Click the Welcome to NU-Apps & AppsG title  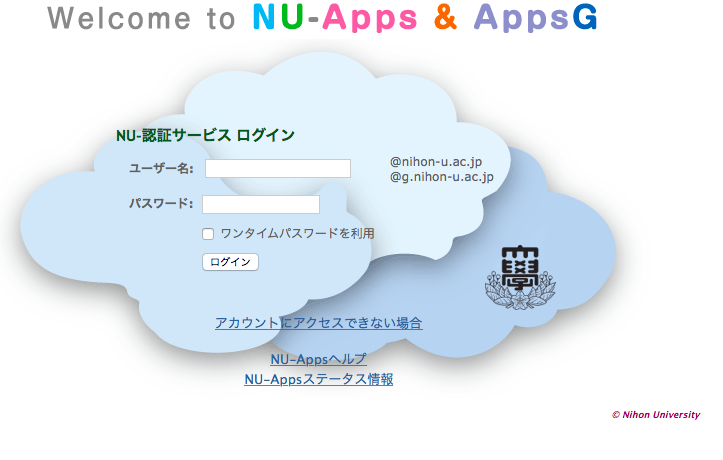pyautogui.click(x=322, y=18)
